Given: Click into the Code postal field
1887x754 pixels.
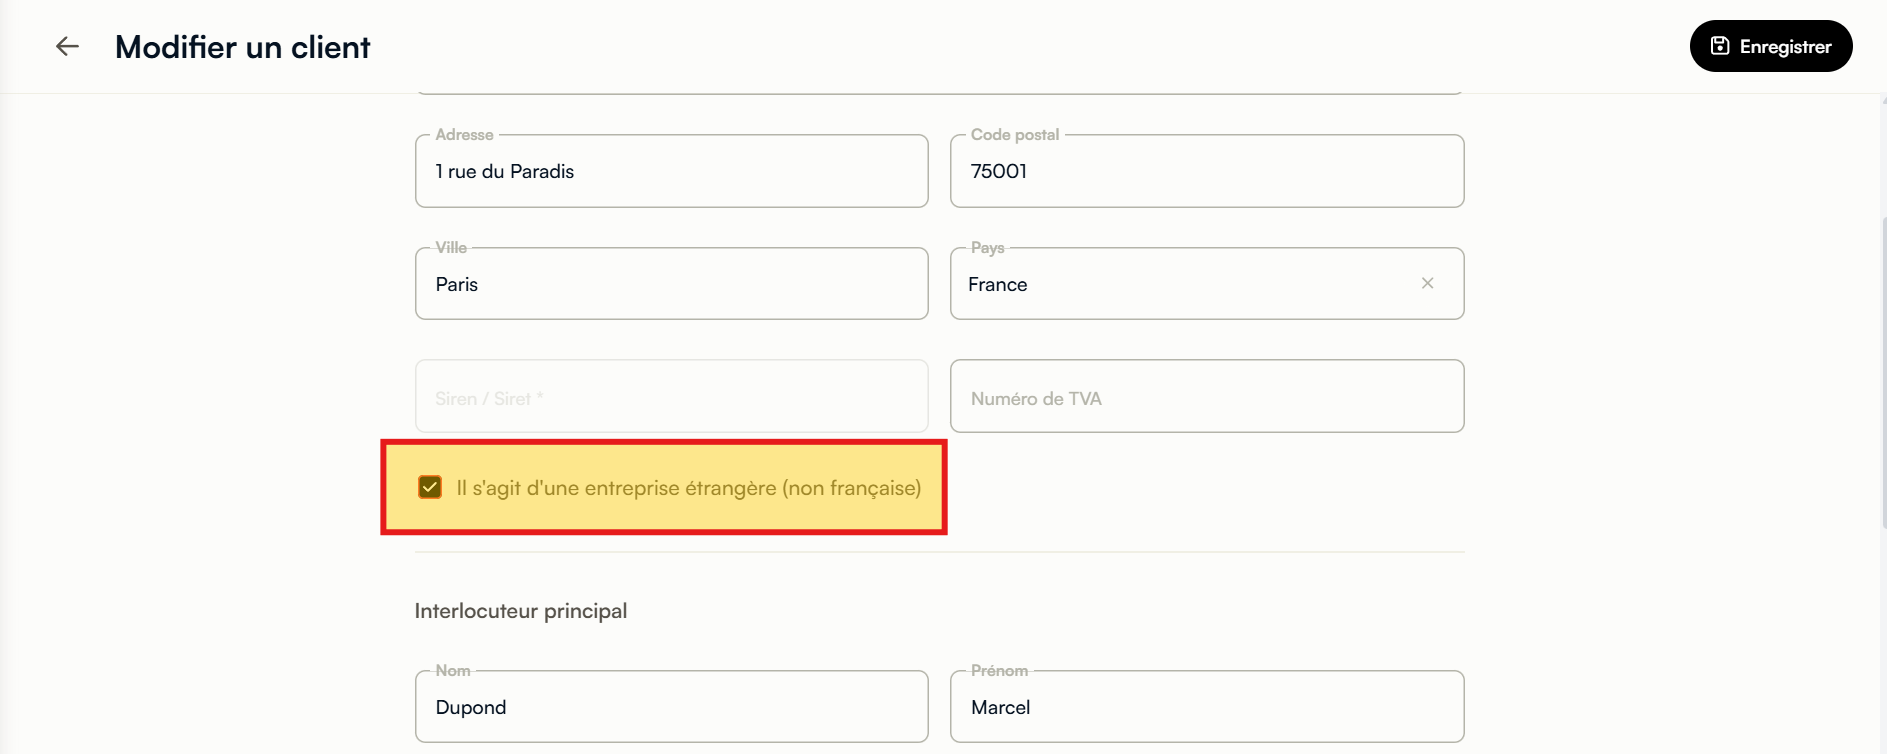Looking at the screenshot, I should (1207, 171).
